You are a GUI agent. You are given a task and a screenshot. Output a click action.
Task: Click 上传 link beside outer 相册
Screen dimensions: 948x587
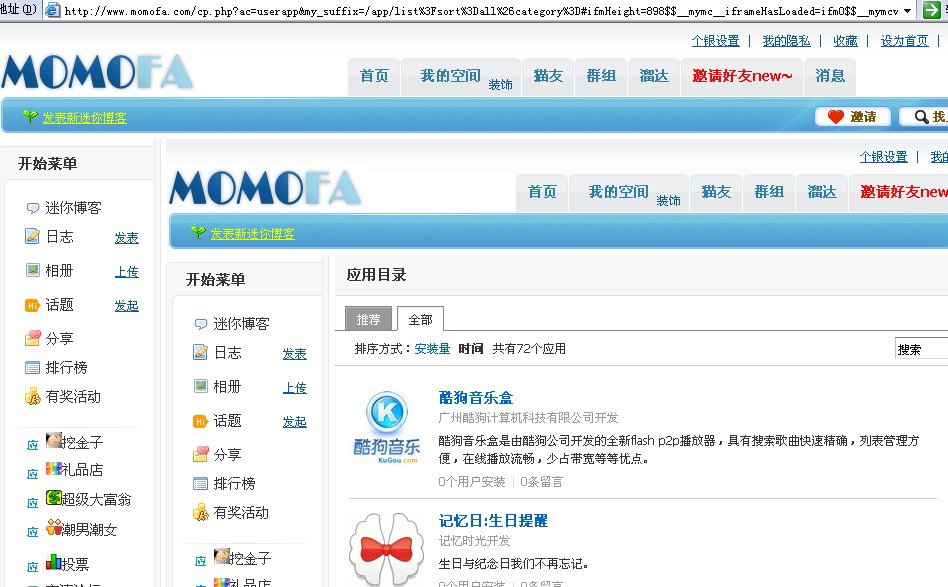tap(126, 271)
